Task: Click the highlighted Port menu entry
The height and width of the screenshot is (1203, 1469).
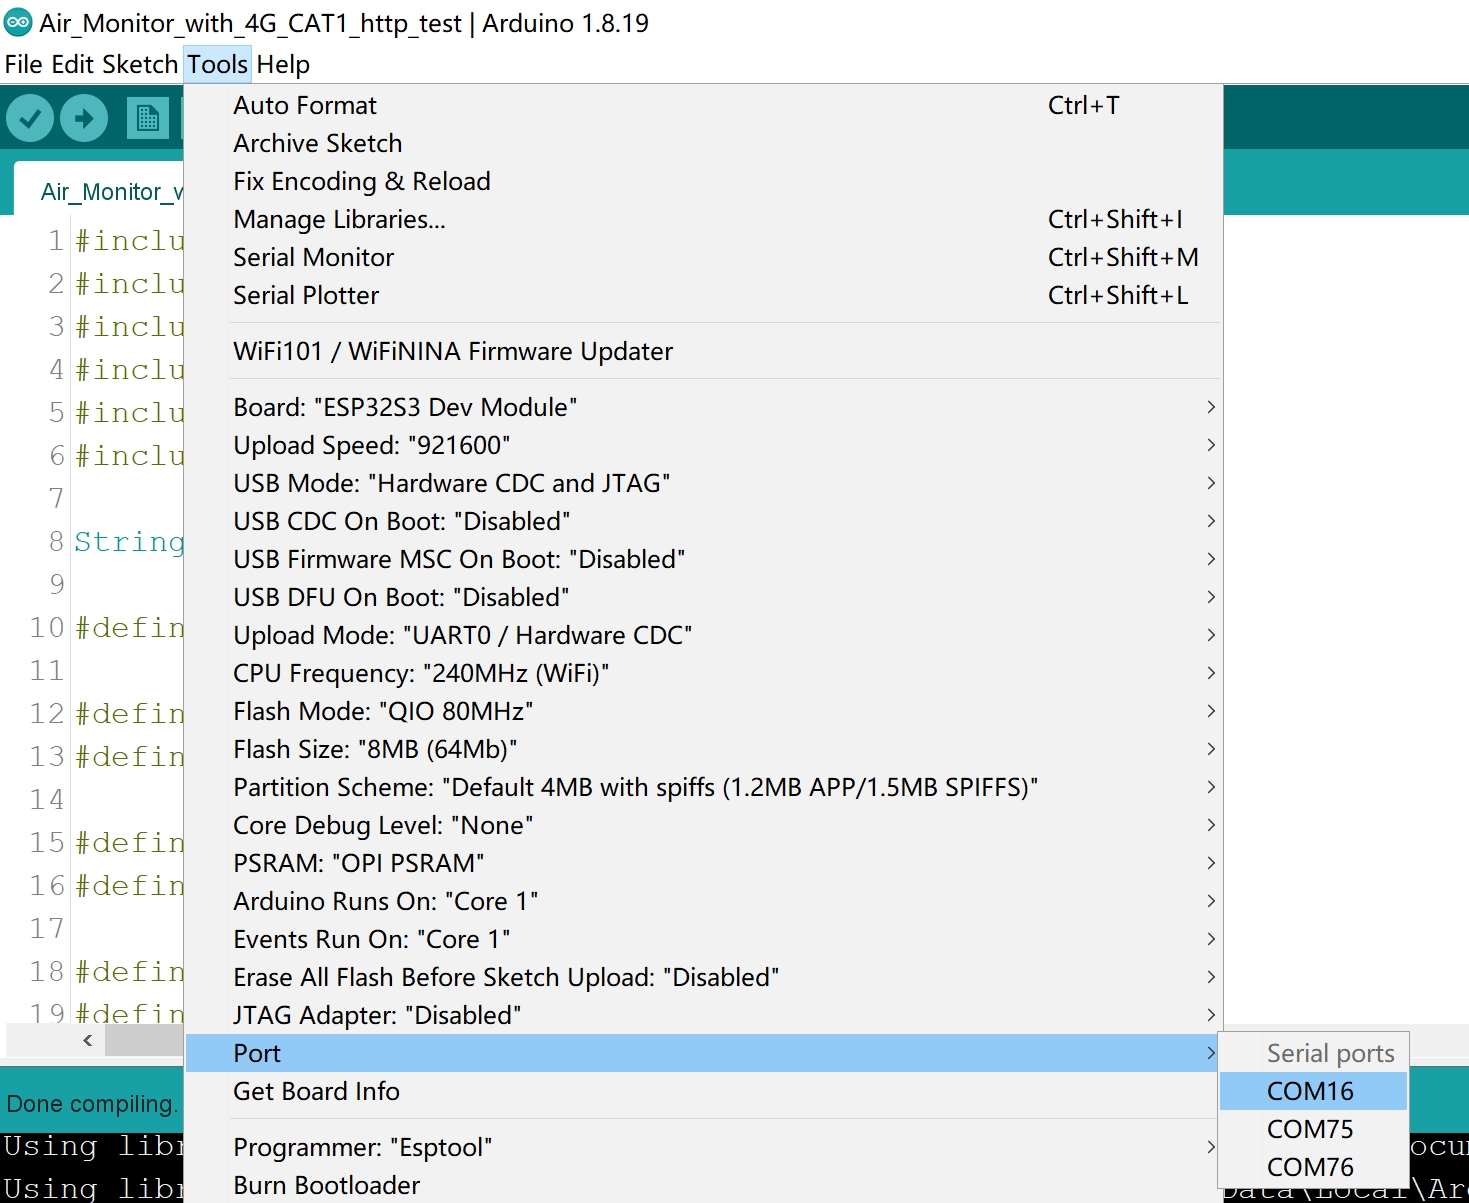Action: tap(703, 1053)
